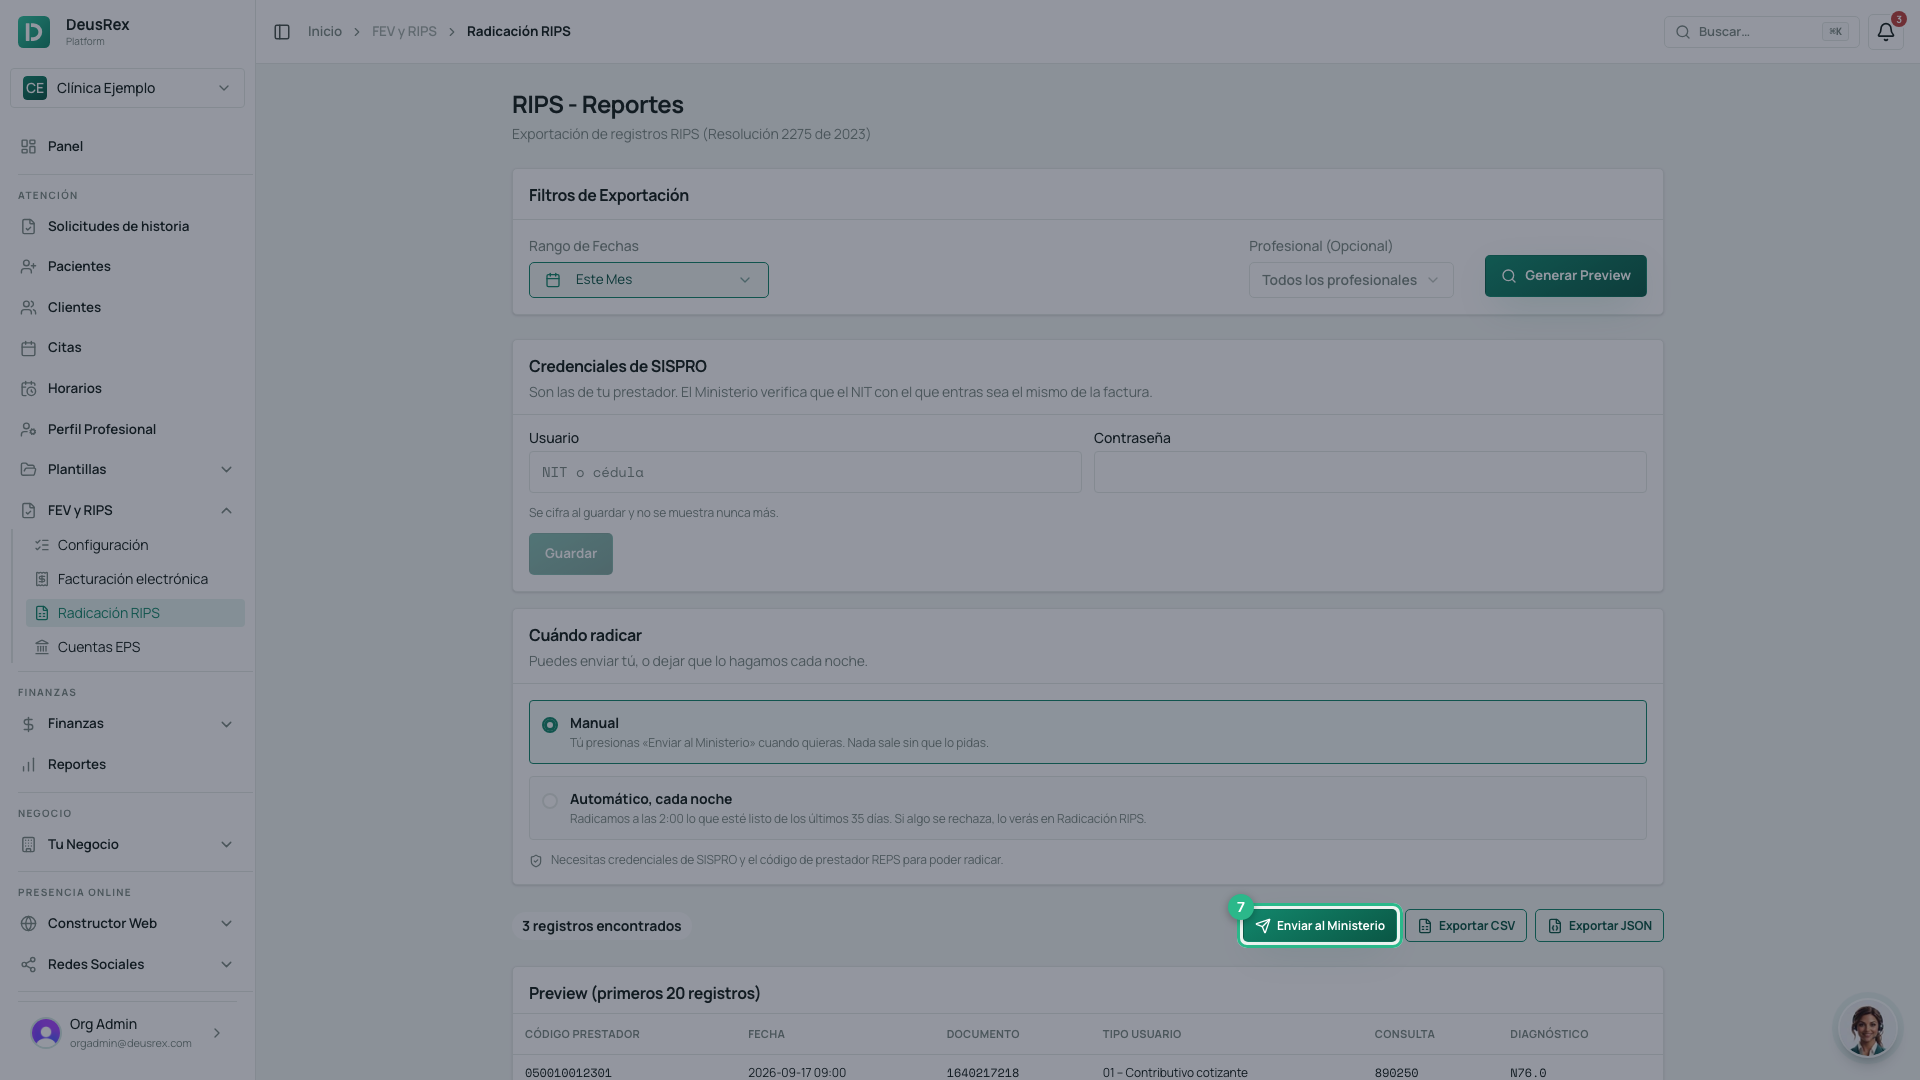Click the Citas calendar icon
The image size is (1920, 1080).
28,348
